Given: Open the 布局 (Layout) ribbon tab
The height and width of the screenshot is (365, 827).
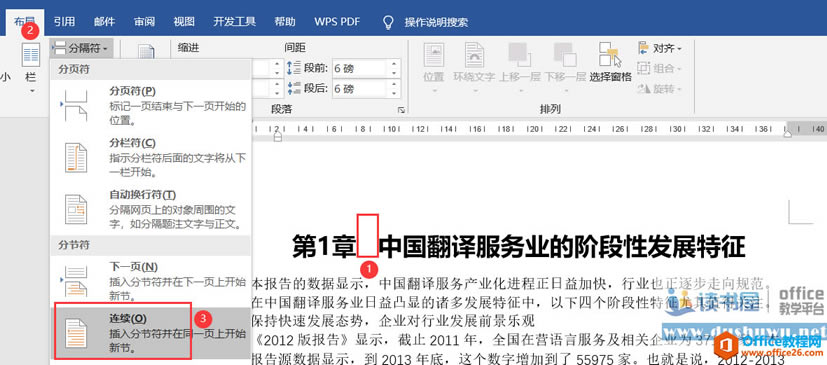Looking at the screenshot, I should [x=25, y=22].
